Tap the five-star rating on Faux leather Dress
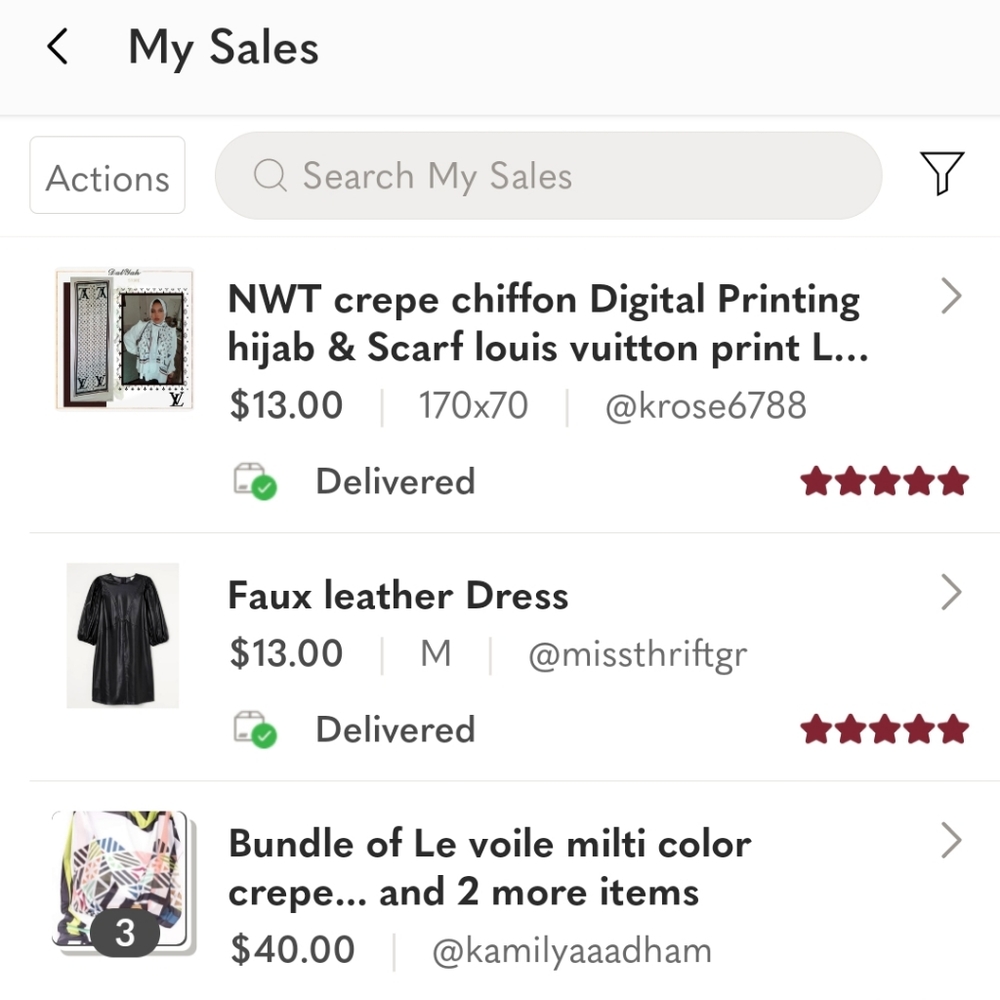The height and width of the screenshot is (1000, 1000). tap(884, 729)
